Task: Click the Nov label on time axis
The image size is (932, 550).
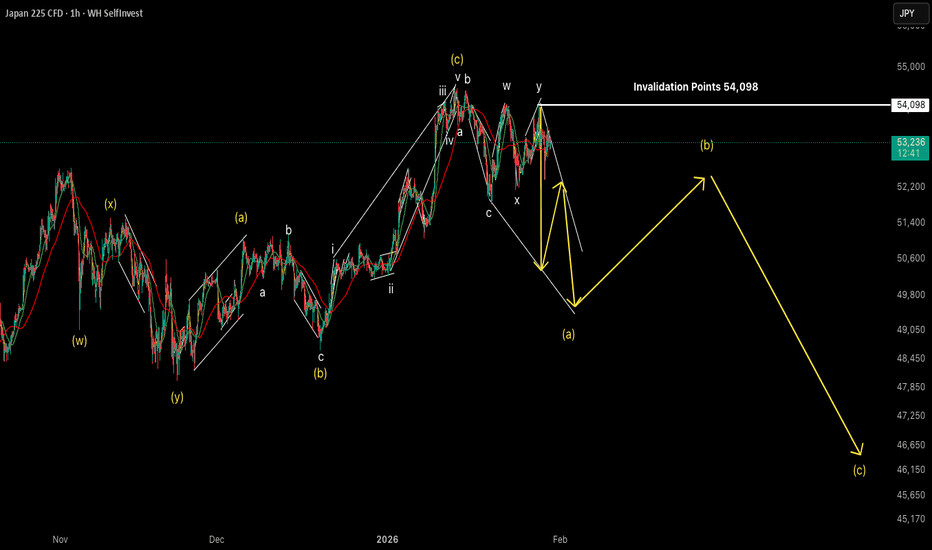Action: [60, 539]
